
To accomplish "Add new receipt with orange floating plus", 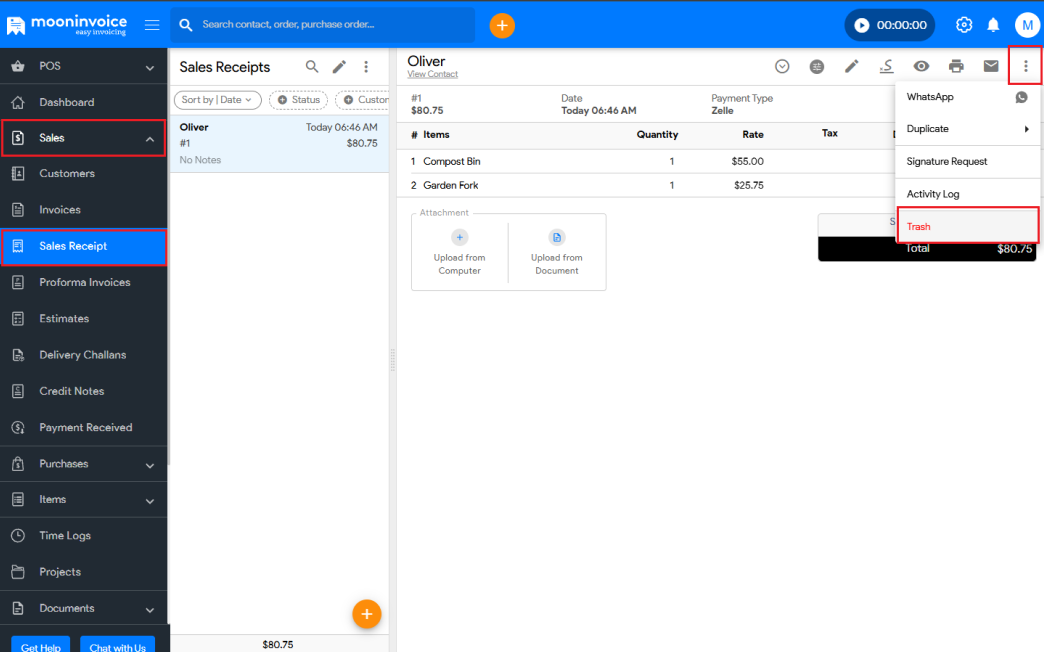I will pyautogui.click(x=367, y=614).
